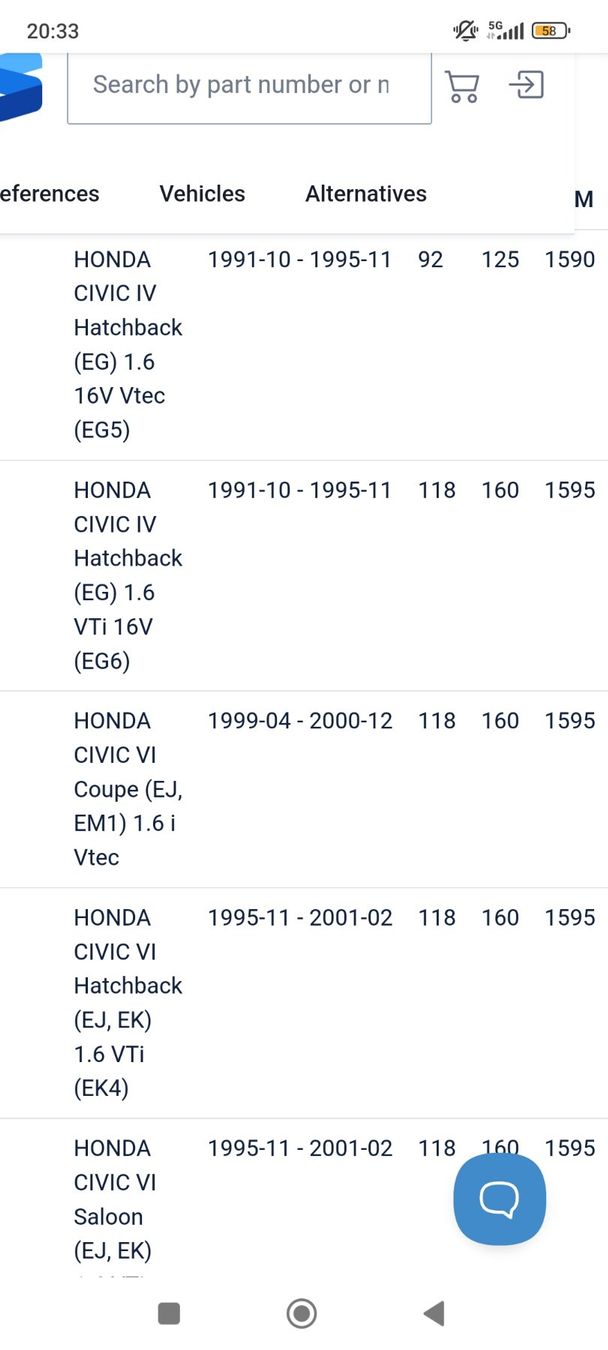Viewport: 608px width, 1350px height.
Task: Open Honda Civic VI Hatchback EK4 entry
Action: coord(128,1002)
